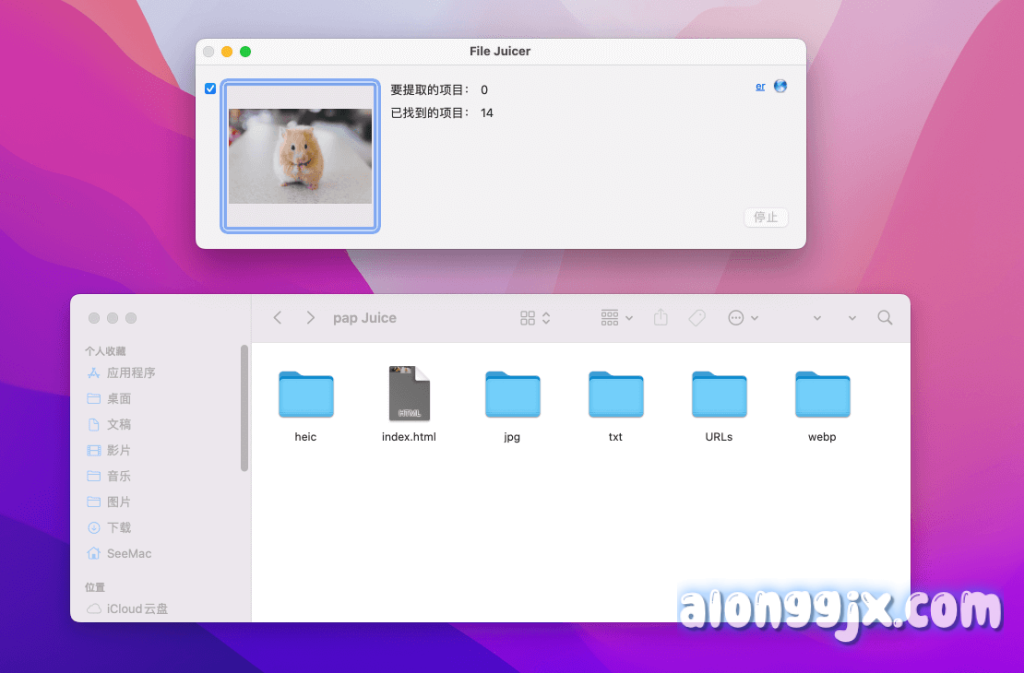Open the index.html file

click(408, 394)
